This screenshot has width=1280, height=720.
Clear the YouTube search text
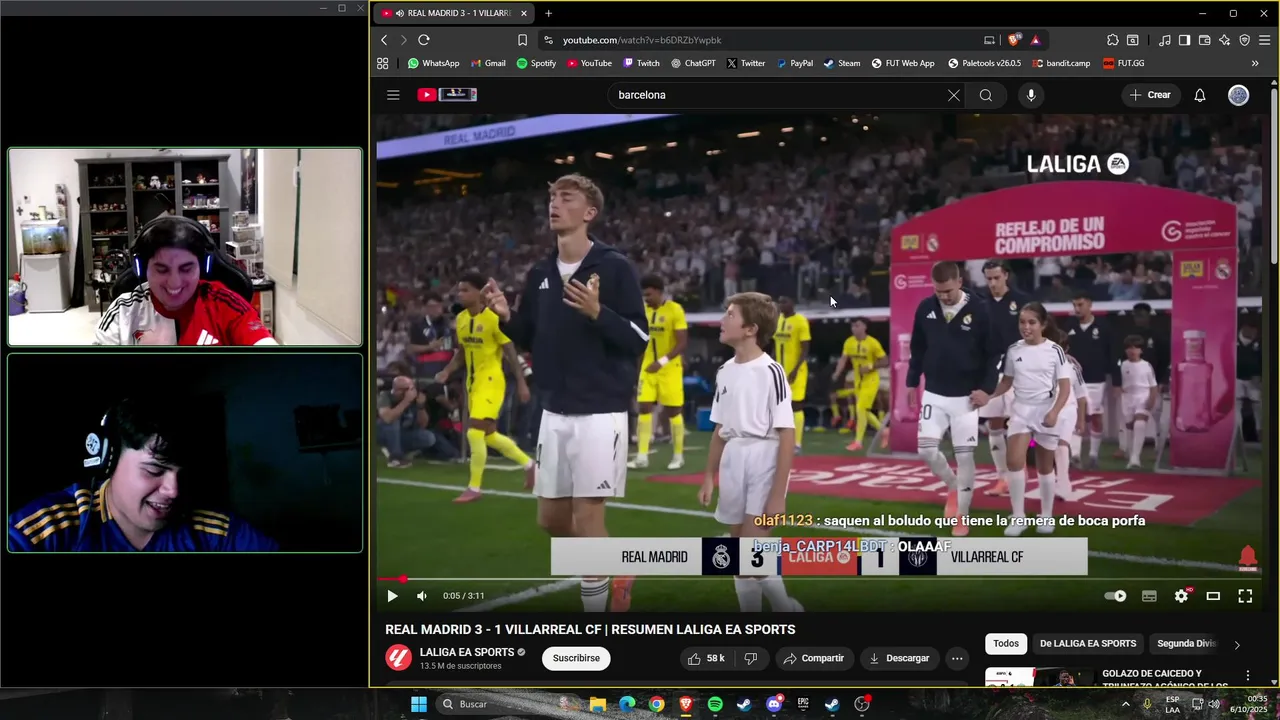click(x=954, y=95)
